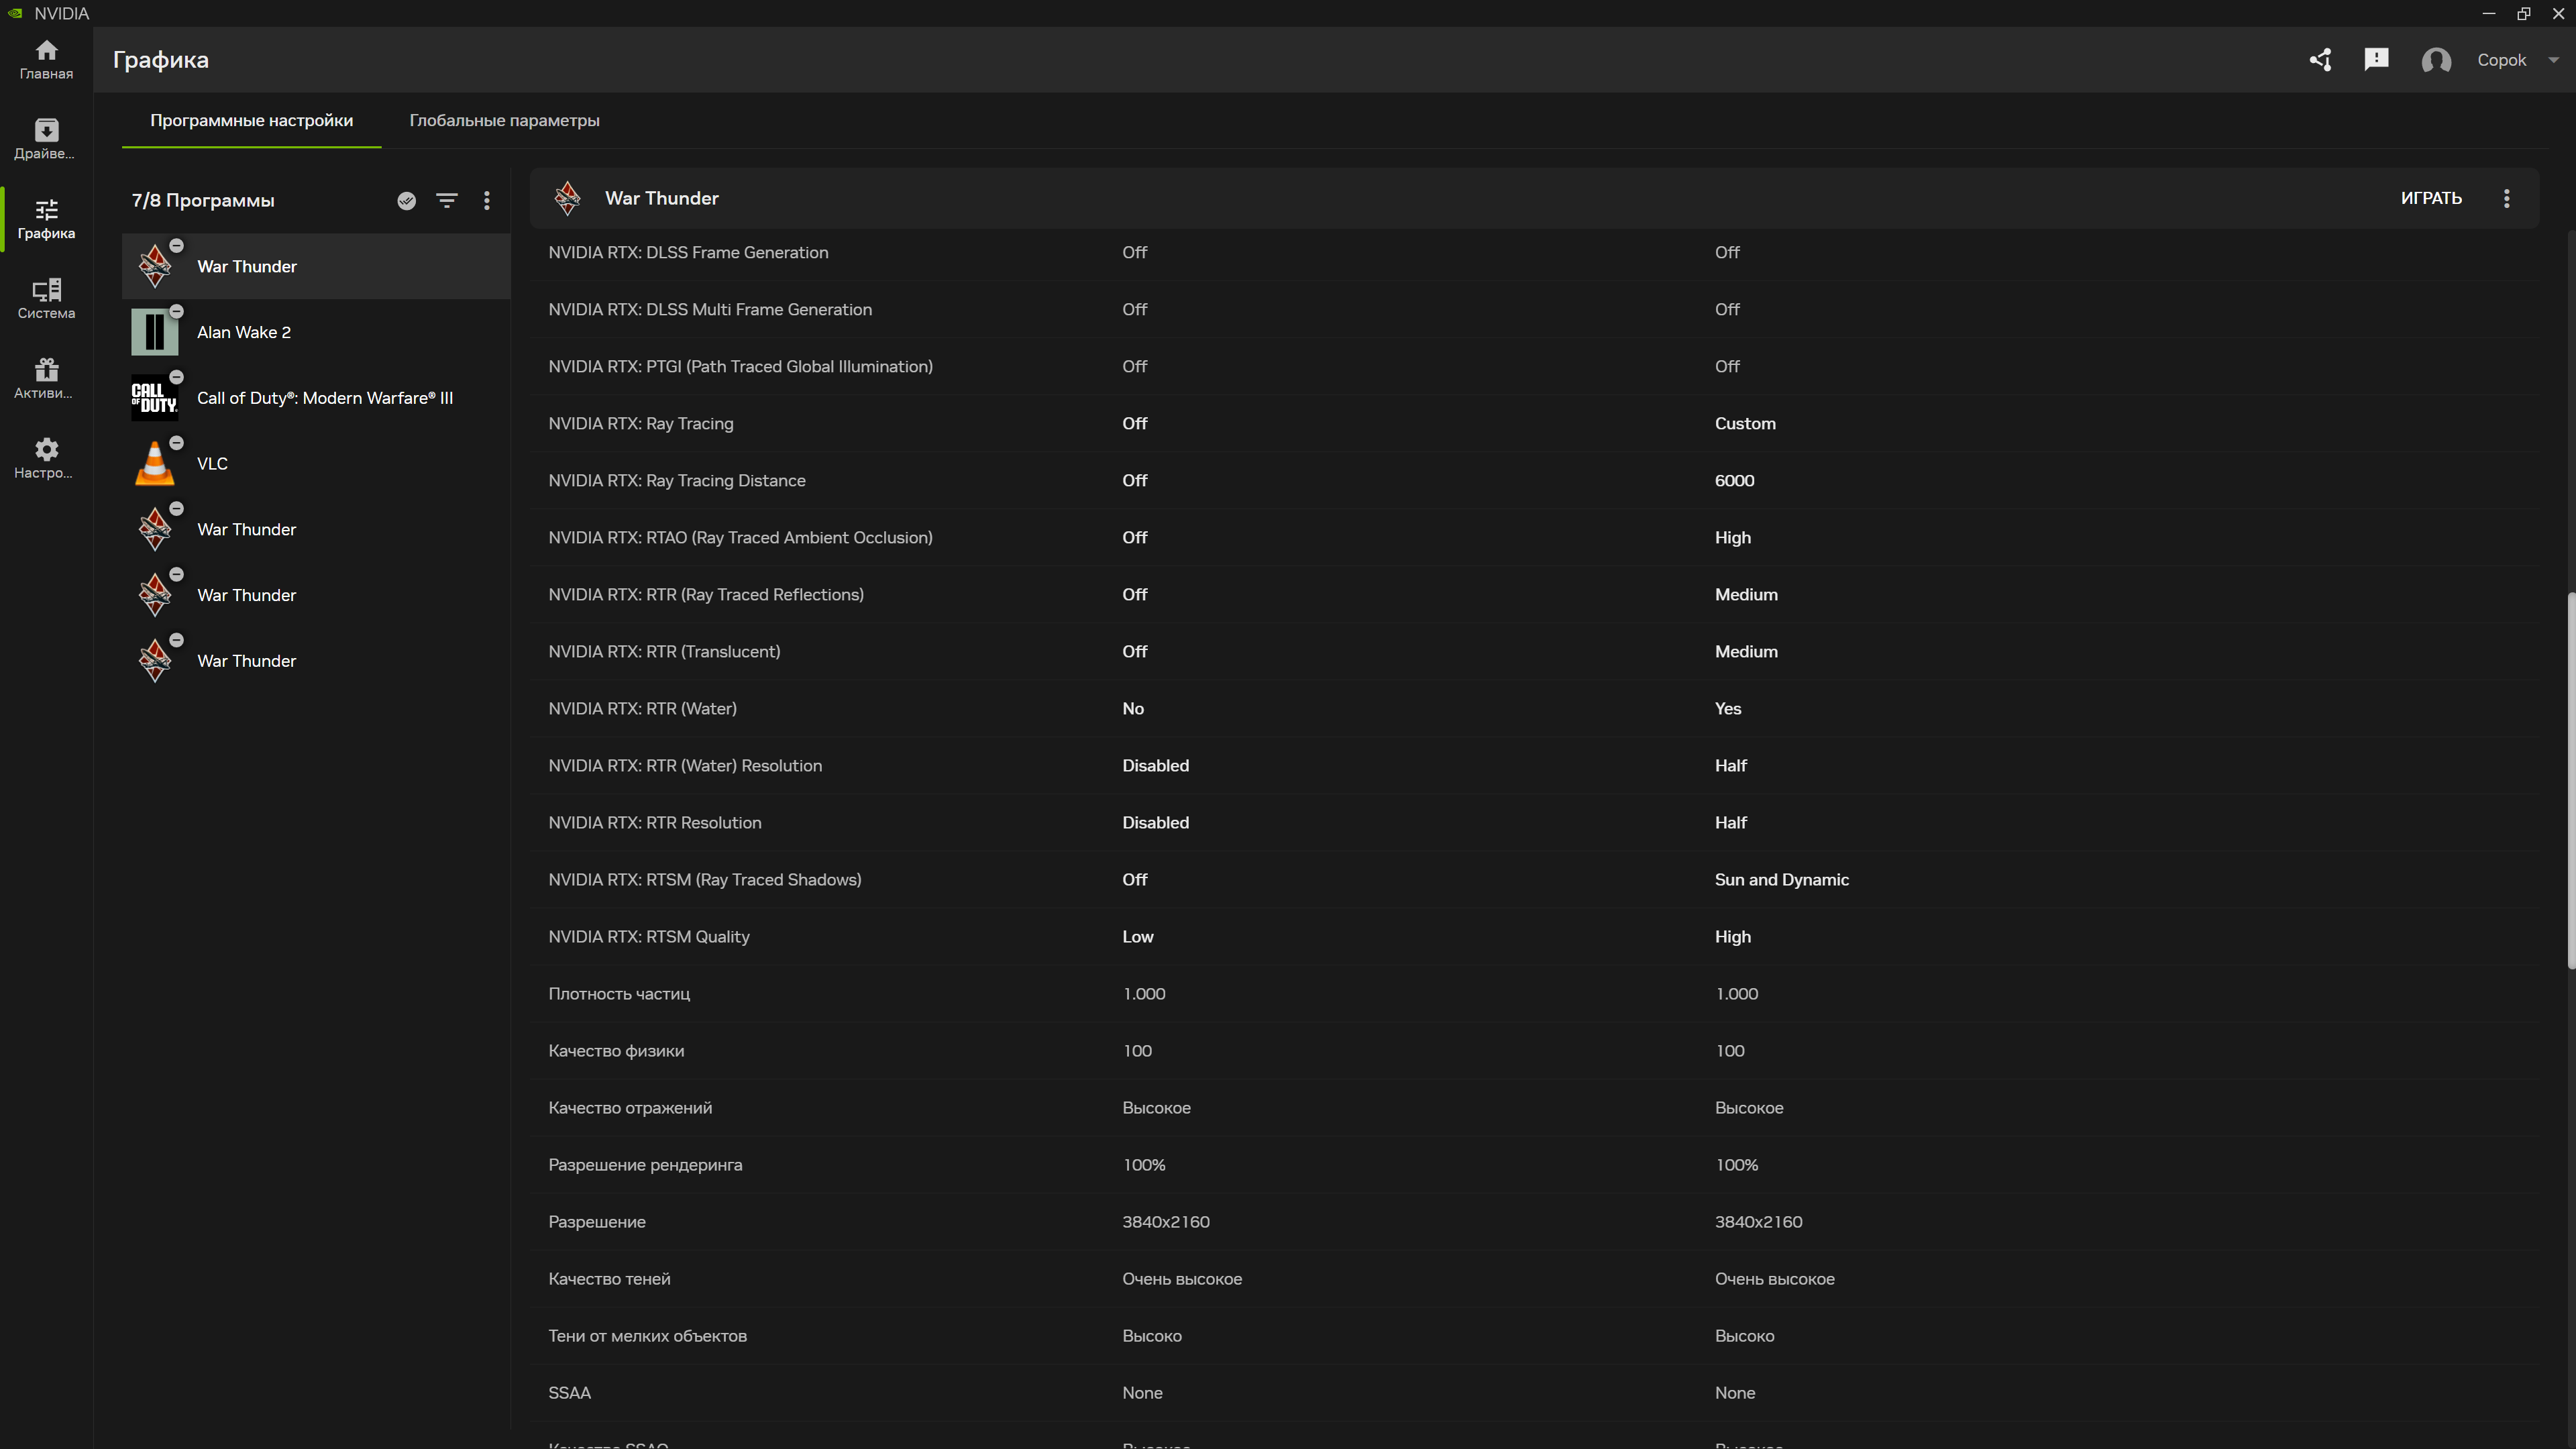Viewport: 2576px width, 1449px height.
Task: Open War Thunder header three-dot menu
Action: pyautogui.click(x=2506, y=198)
